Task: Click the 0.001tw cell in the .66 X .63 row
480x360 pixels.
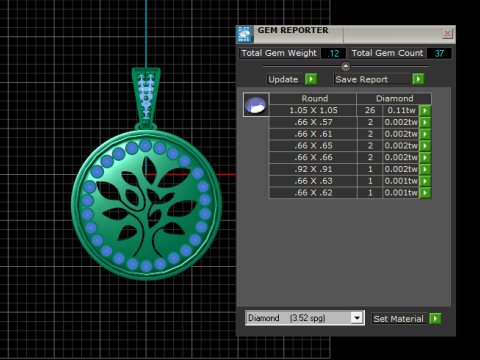Action: click(x=401, y=181)
